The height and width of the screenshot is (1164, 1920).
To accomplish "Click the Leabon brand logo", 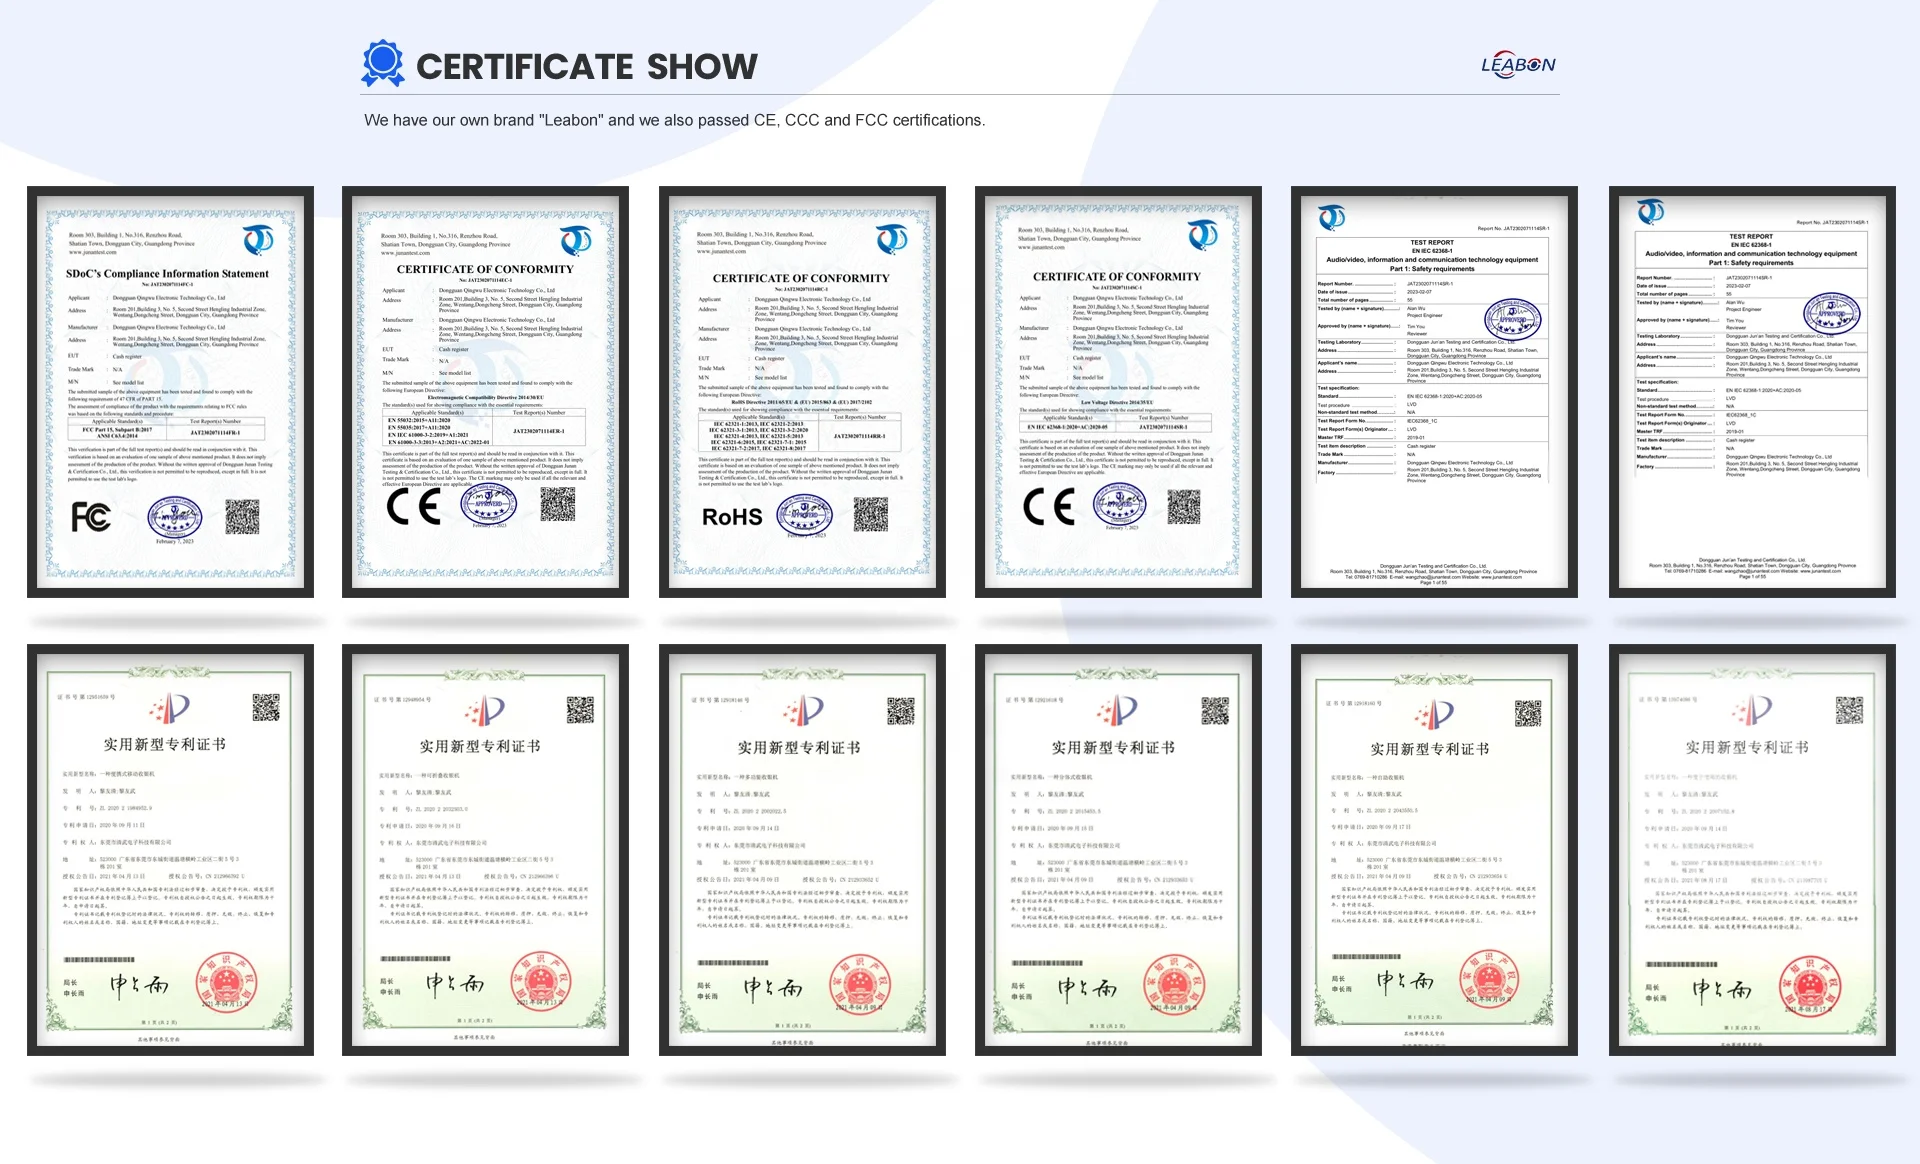I will click(1517, 65).
